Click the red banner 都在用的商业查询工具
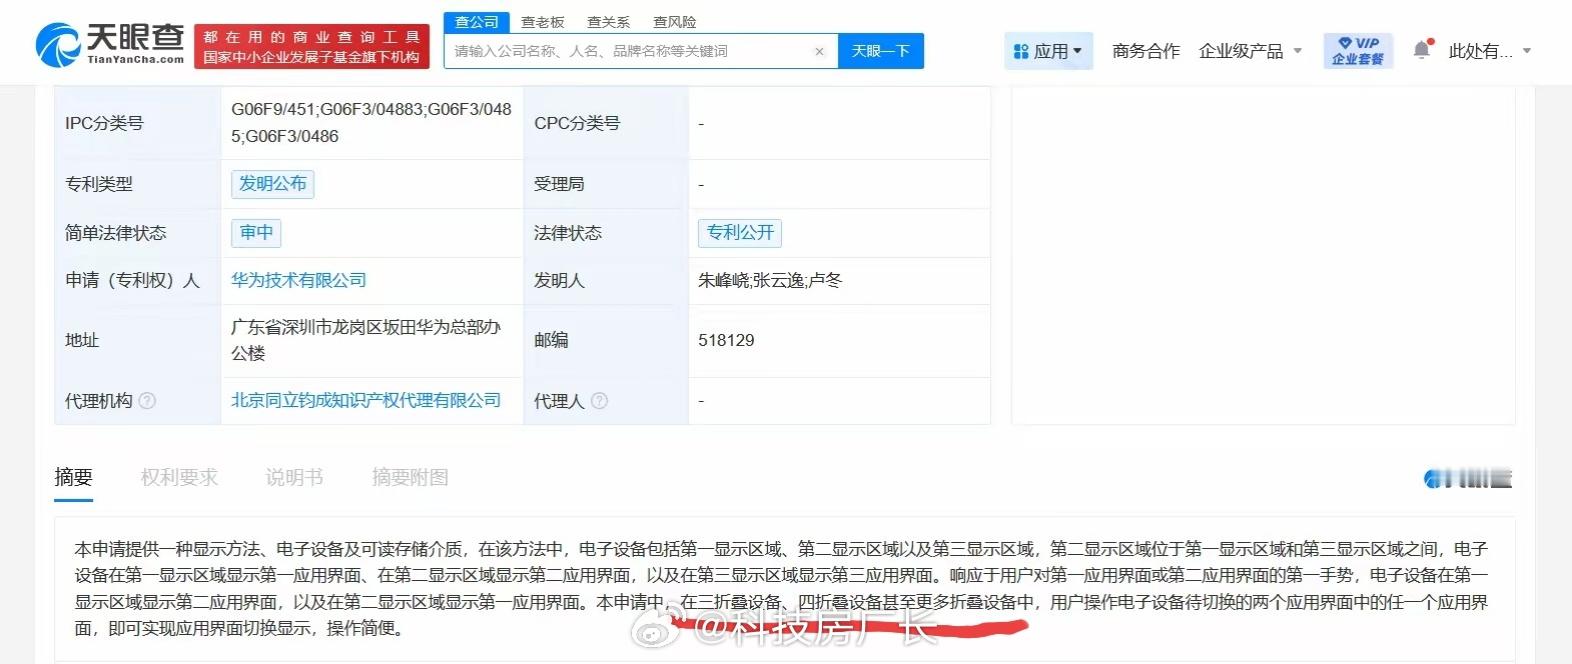 coord(311,47)
